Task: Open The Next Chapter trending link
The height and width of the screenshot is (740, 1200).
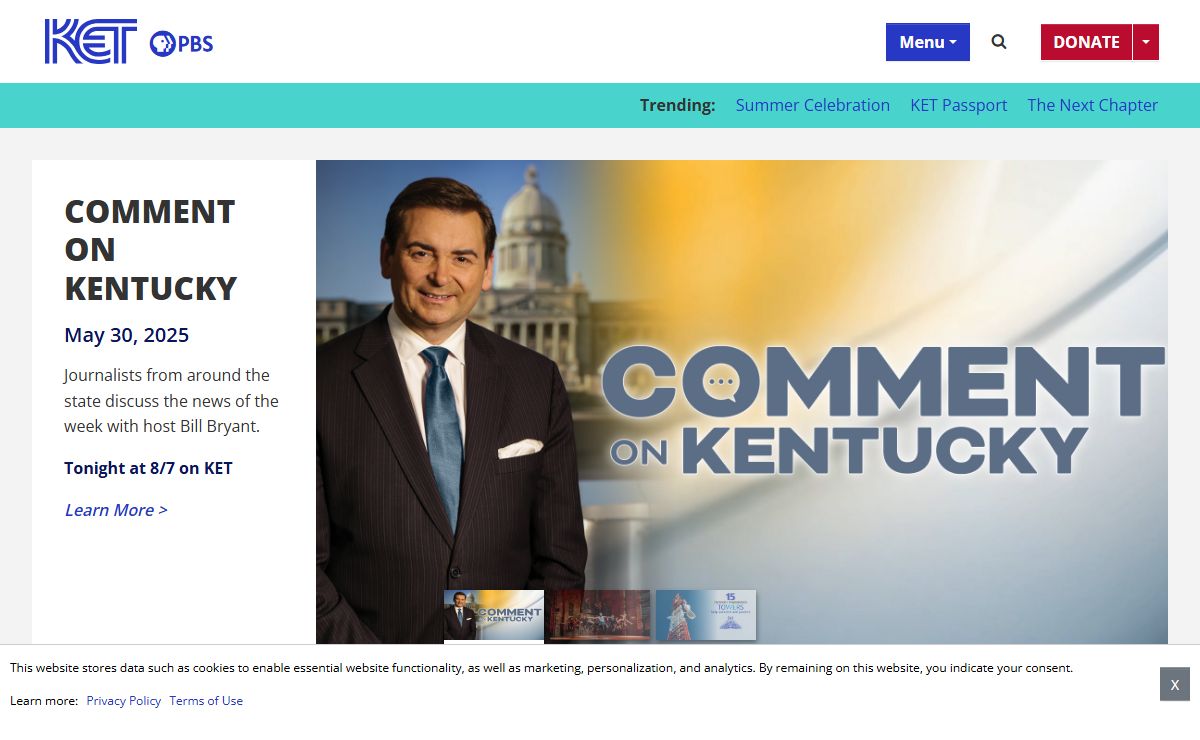Action: tap(1092, 105)
